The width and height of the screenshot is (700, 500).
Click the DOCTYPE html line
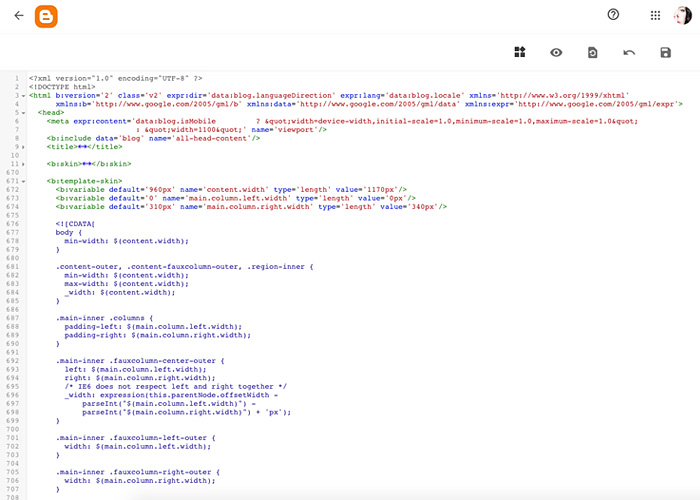pos(62,87)
